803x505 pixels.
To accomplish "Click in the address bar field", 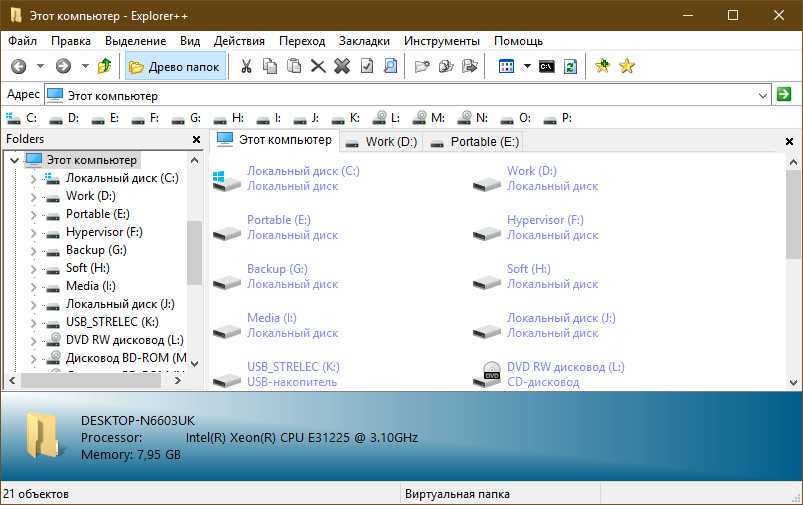I will 400,95.
